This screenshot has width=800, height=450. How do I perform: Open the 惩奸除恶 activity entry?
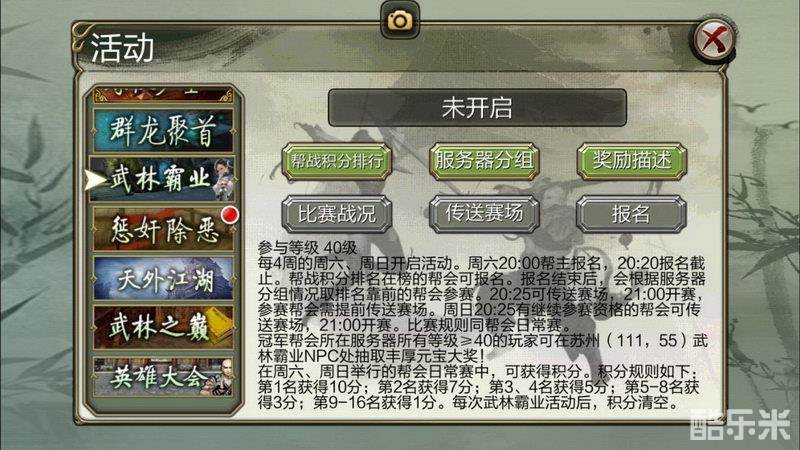163,229
